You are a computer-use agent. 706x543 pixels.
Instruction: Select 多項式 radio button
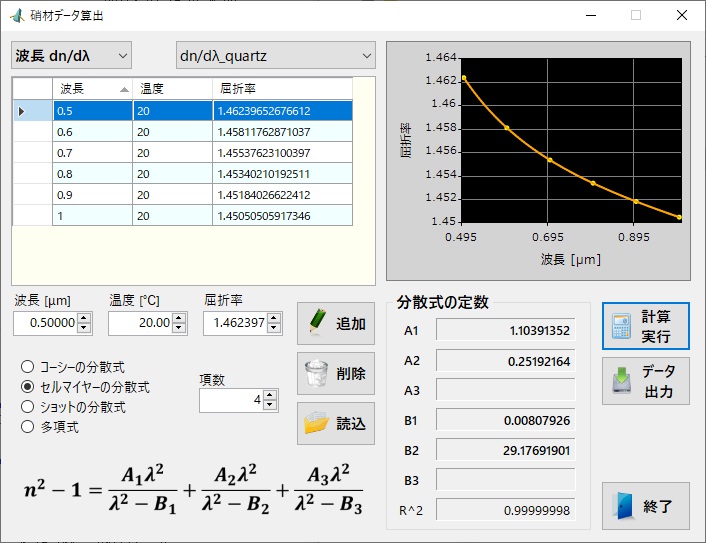click(27, 426)
